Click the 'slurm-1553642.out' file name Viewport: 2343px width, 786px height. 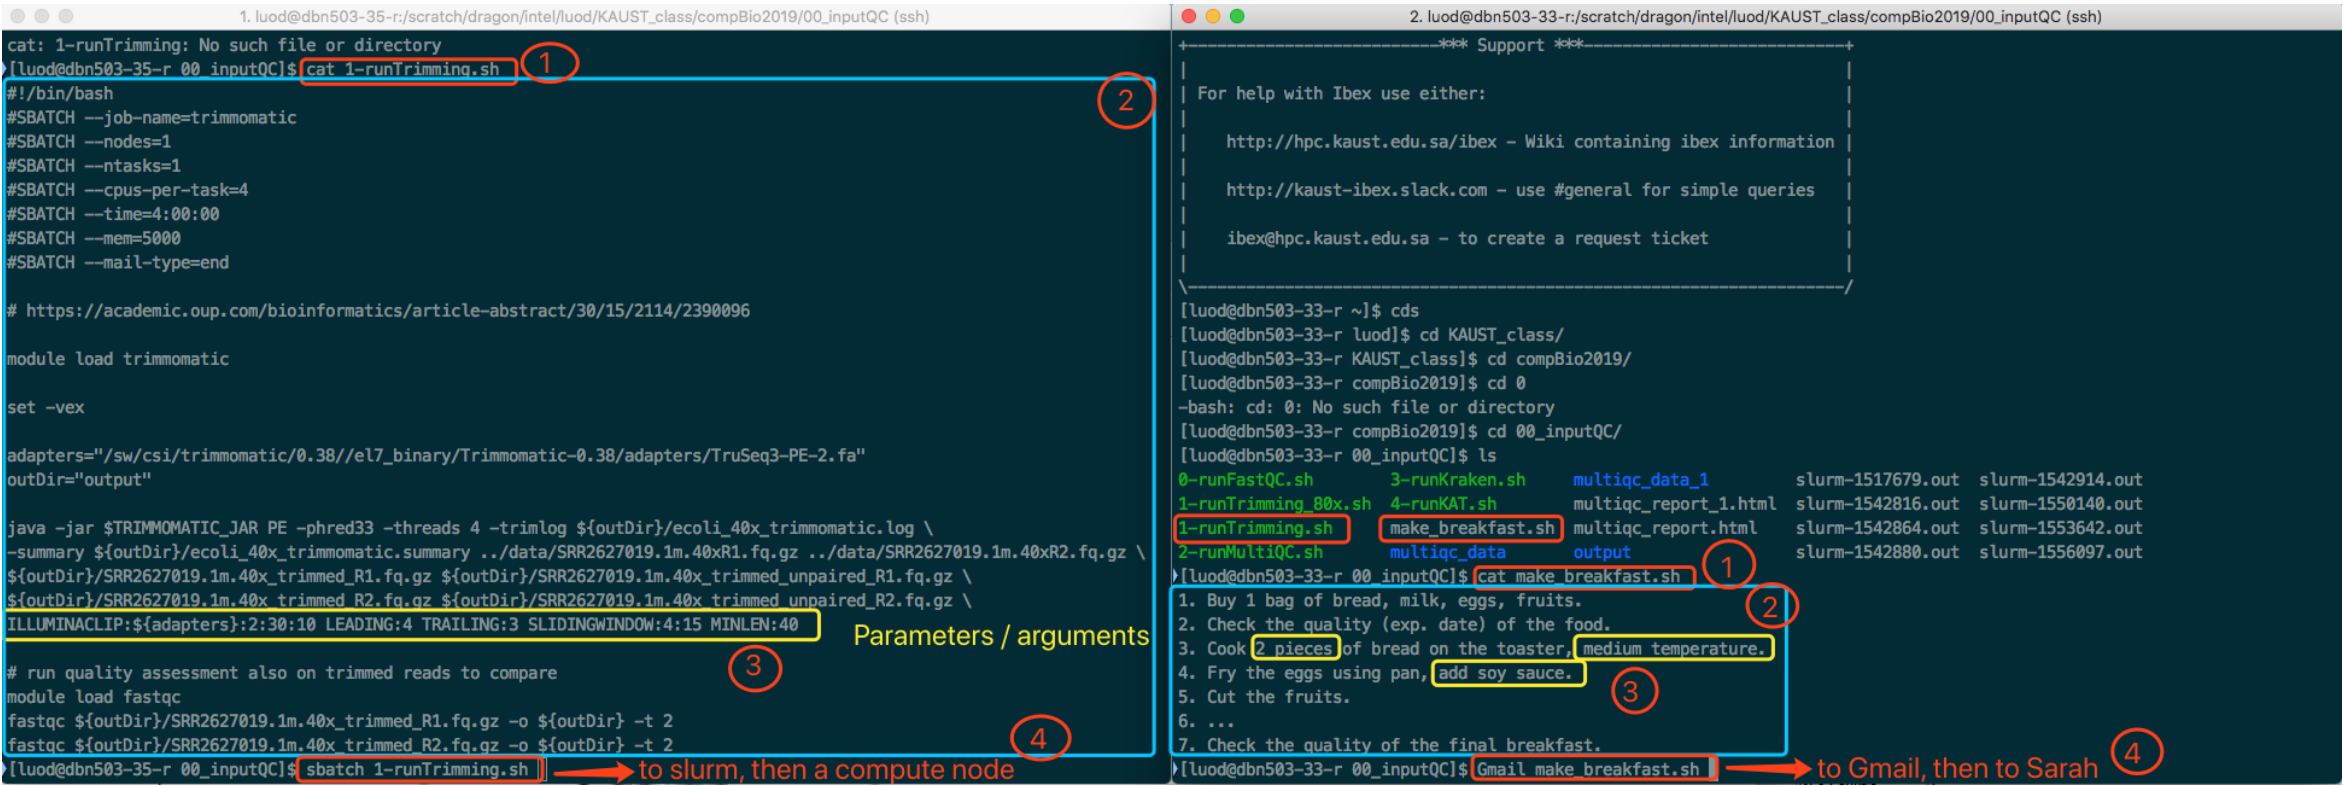pyautogui.click(x=2061, y=528)
